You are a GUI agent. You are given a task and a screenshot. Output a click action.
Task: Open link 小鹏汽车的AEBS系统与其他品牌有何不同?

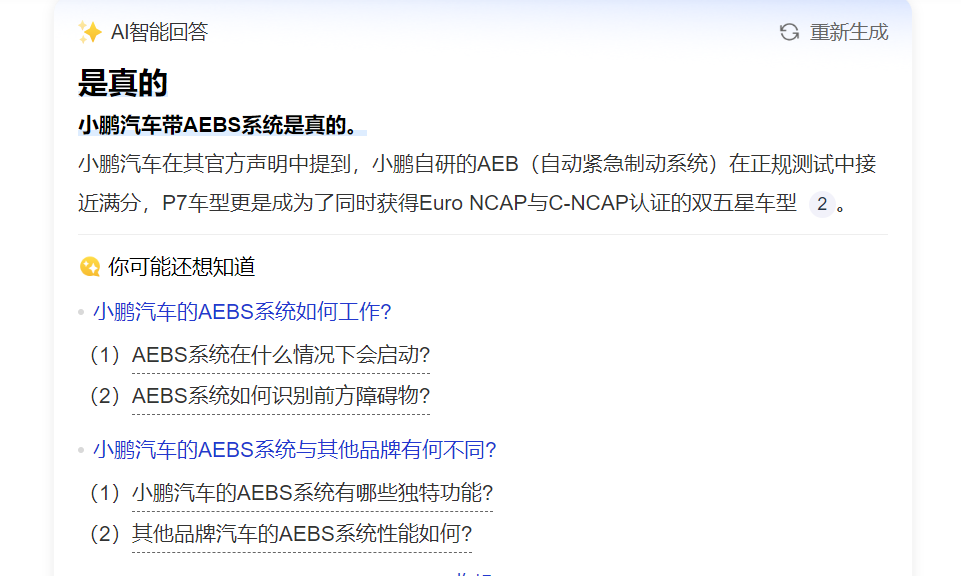[x=294, y=450]
